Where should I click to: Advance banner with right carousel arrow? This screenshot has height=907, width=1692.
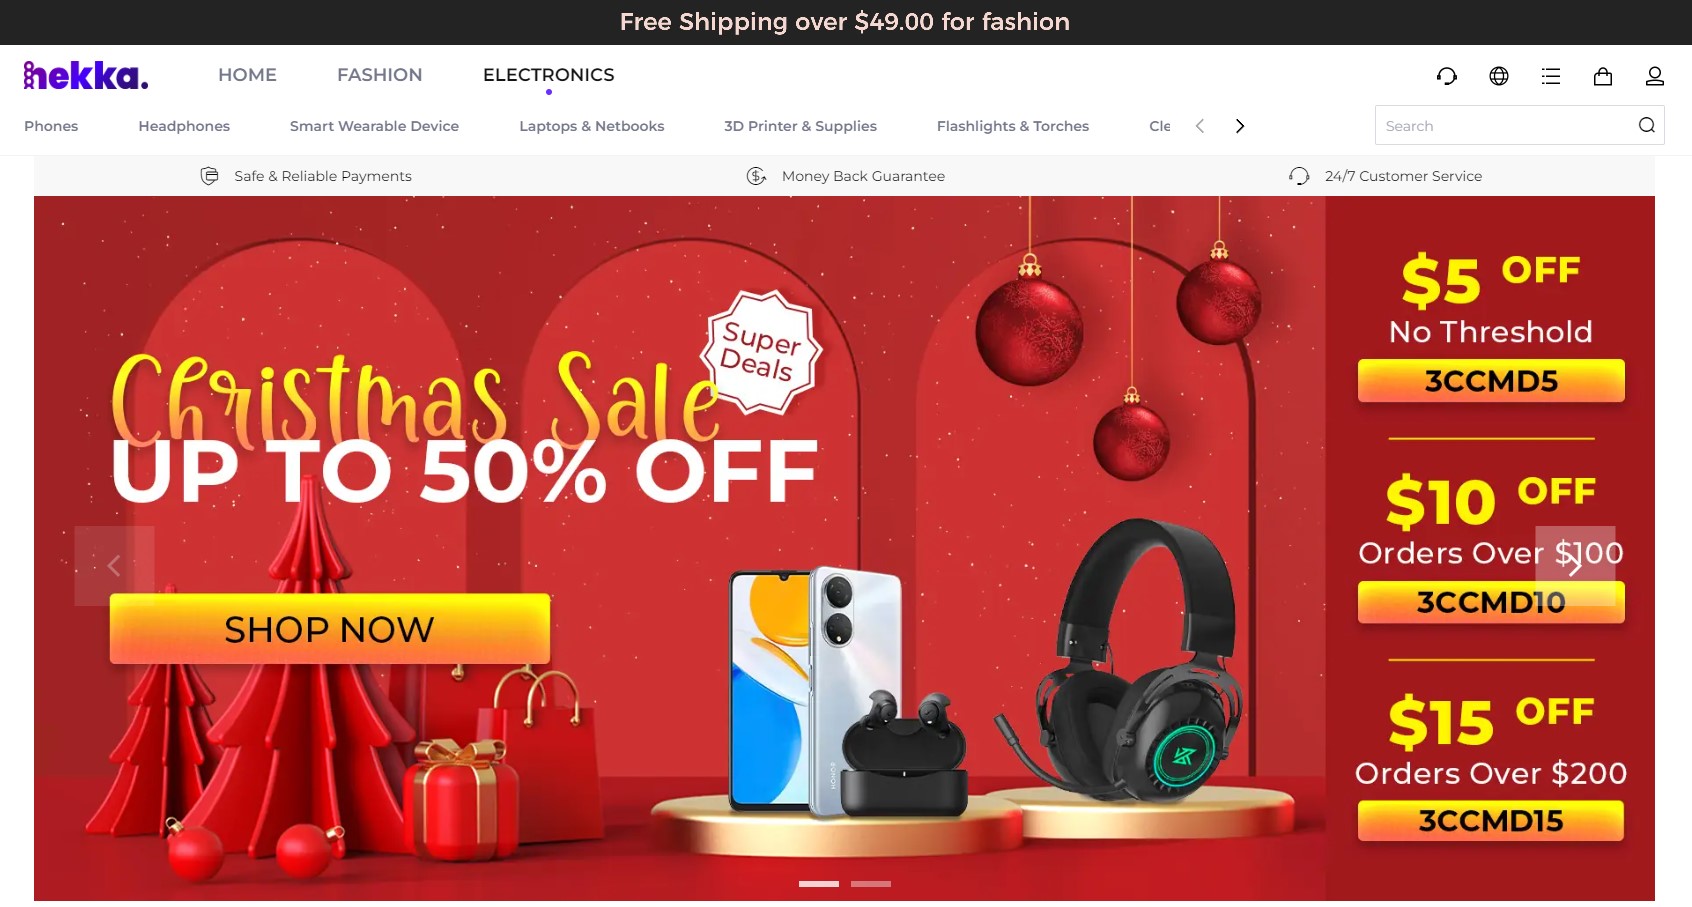point(1575,566)
